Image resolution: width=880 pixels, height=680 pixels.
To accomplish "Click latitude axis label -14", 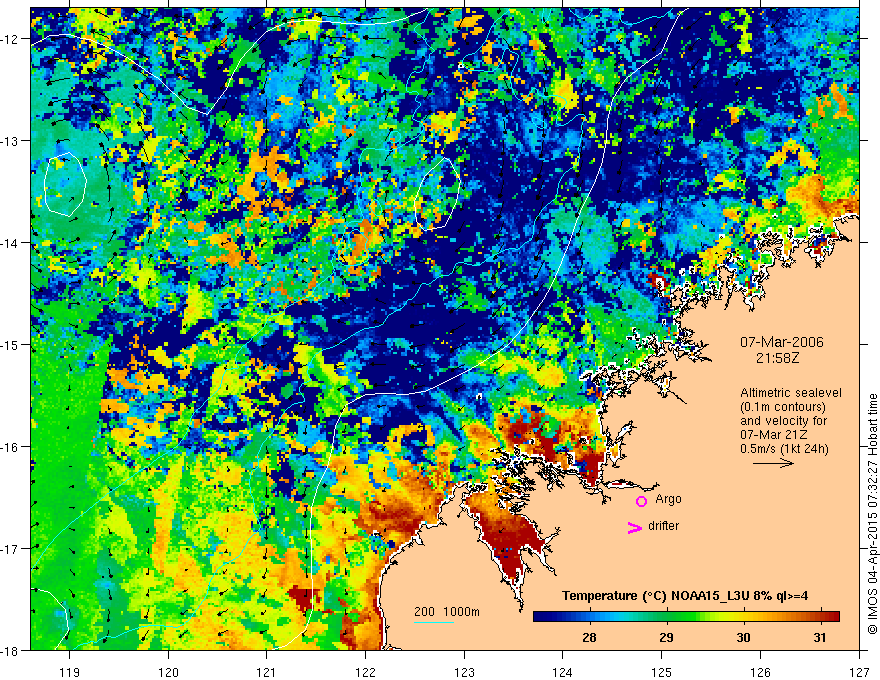I will click(11, 243).
